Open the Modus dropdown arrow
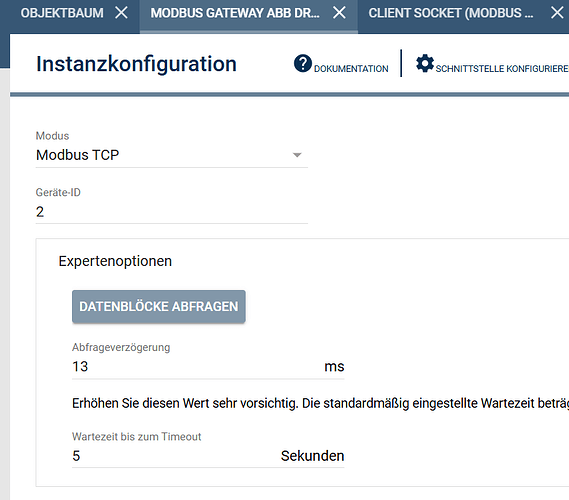The image size is (569, 500). point(297,155)
